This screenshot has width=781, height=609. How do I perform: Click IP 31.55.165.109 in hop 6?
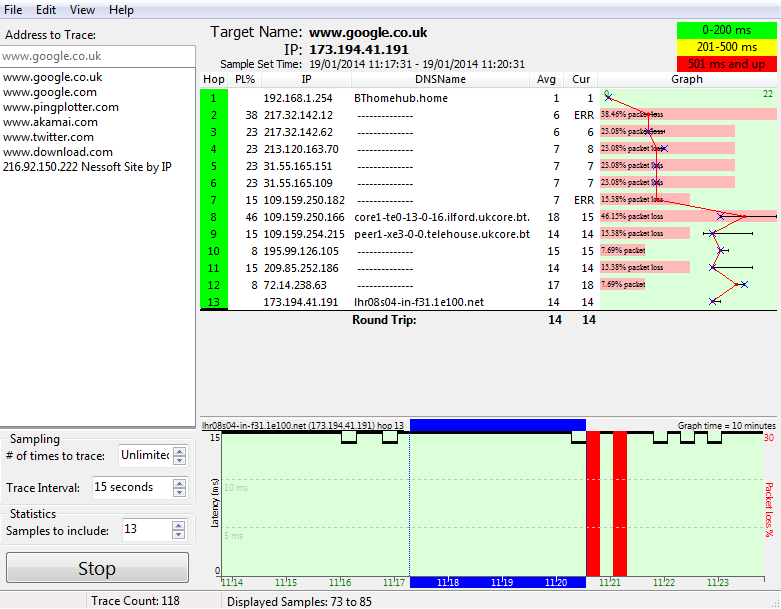tap(298, 183)
